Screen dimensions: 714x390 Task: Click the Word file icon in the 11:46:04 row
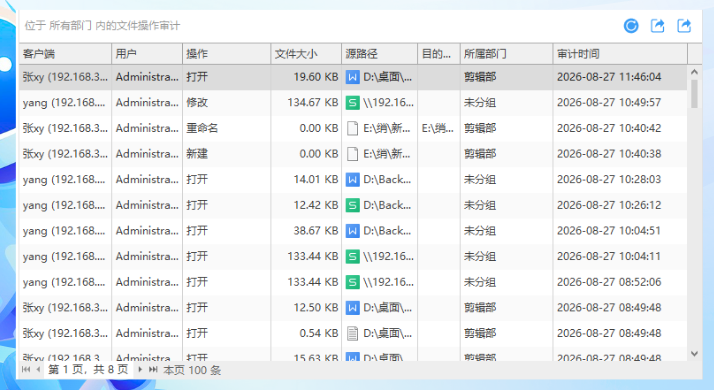click(x=352, y=77)
